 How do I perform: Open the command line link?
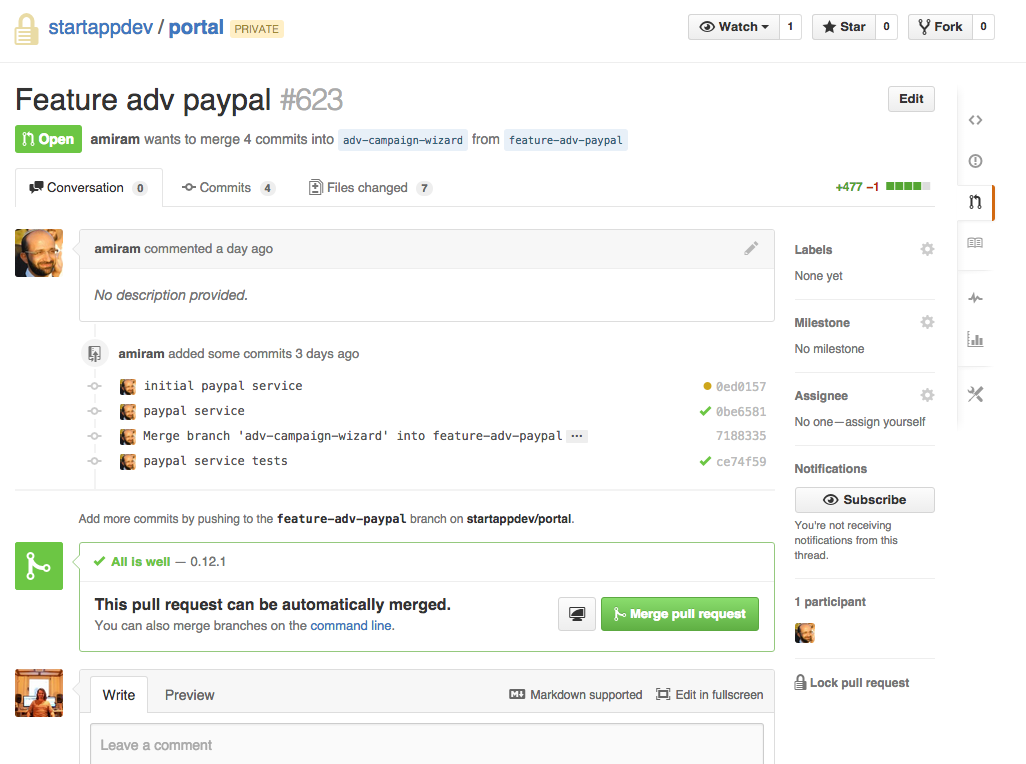click(x=351, y=625)
